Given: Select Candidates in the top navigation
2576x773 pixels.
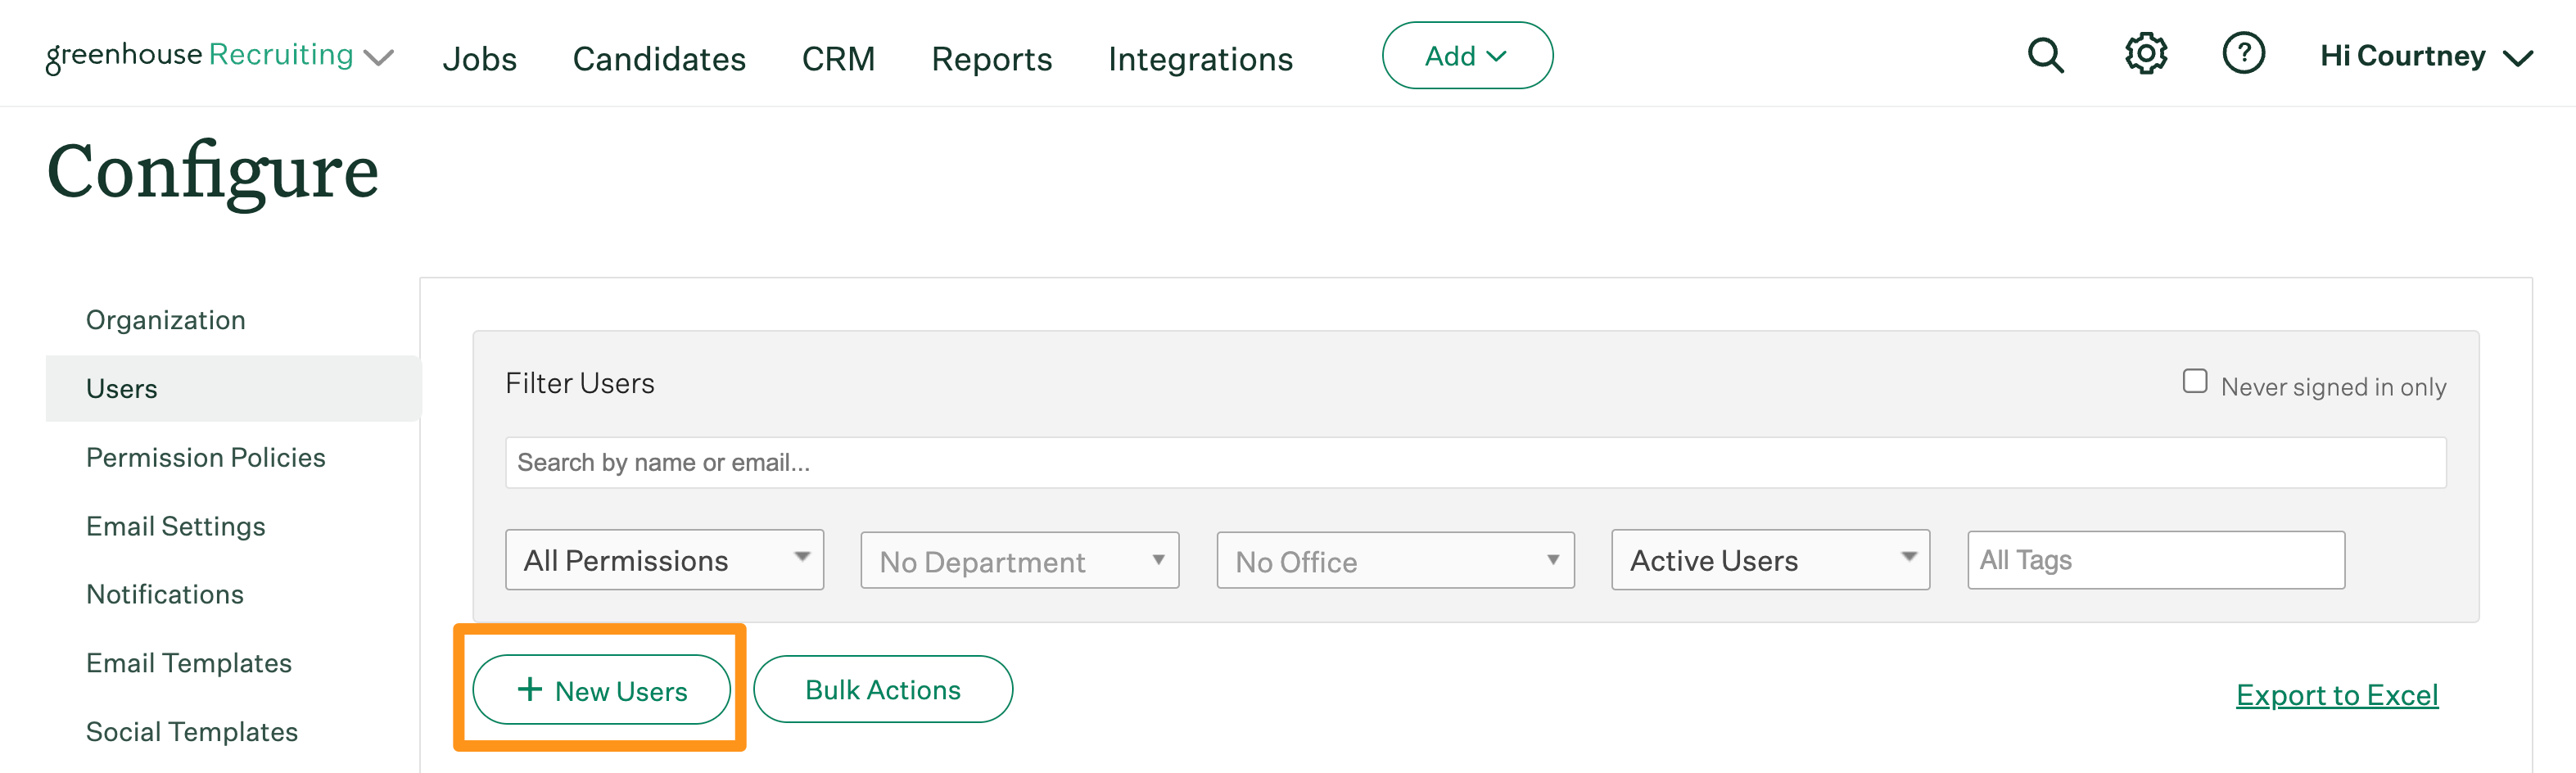Looking at the screenshot, I should [659, 59].
